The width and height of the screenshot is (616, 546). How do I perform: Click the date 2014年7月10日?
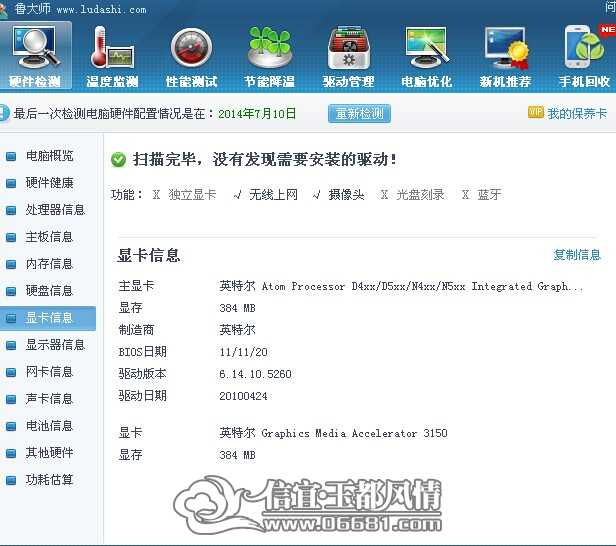[257, 114]
